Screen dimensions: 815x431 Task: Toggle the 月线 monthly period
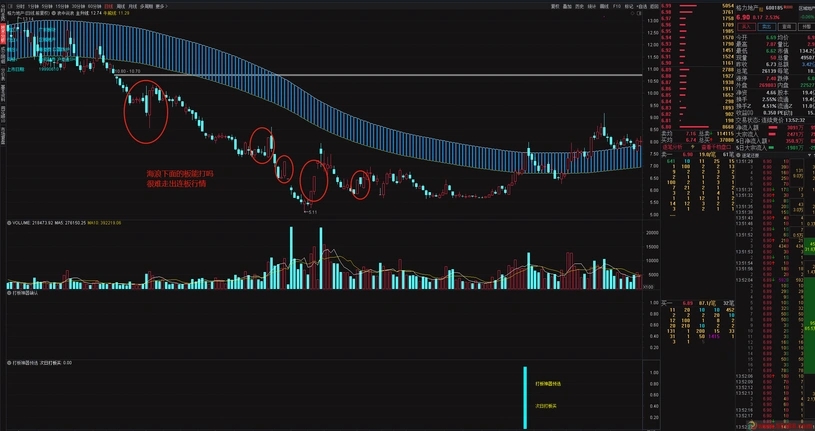coord(133,6)
